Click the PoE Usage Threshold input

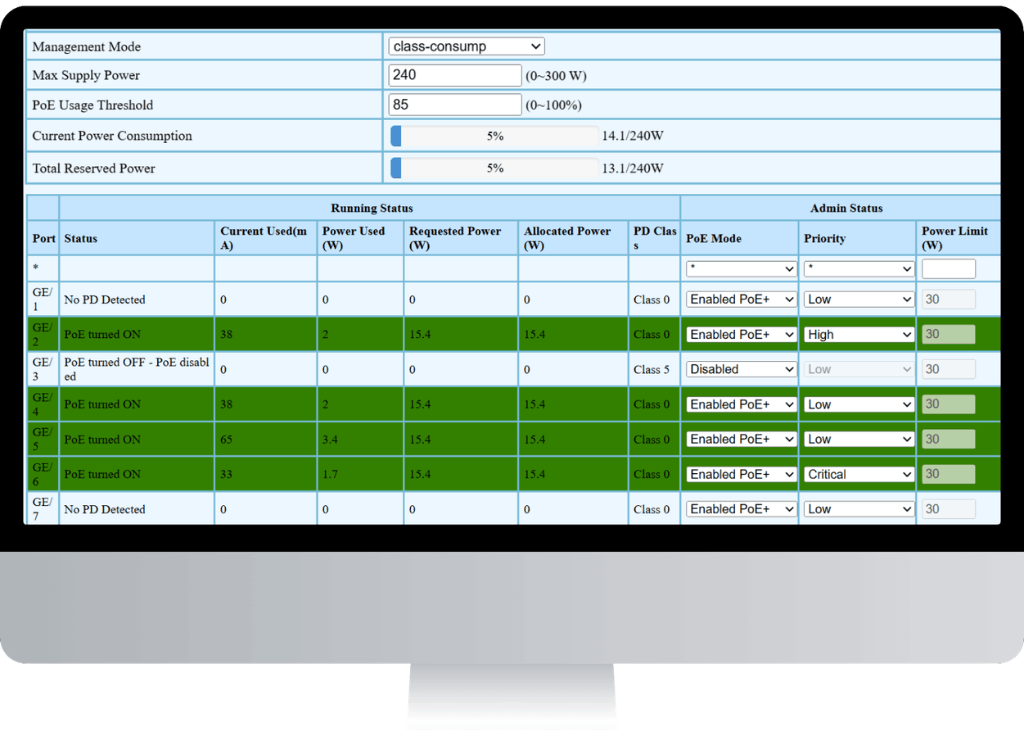455,104
